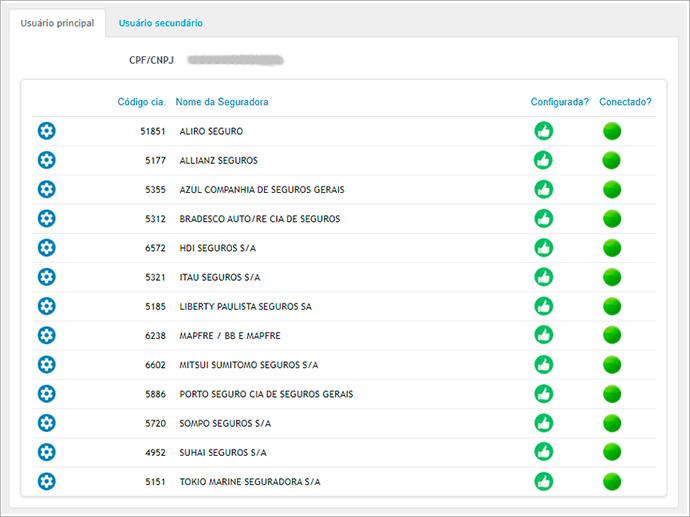This screenshot has width=690, height=517.
Task: Open gear settings for MAPFRE / BB E MAPFRE
Action: [x=47, y=335]
